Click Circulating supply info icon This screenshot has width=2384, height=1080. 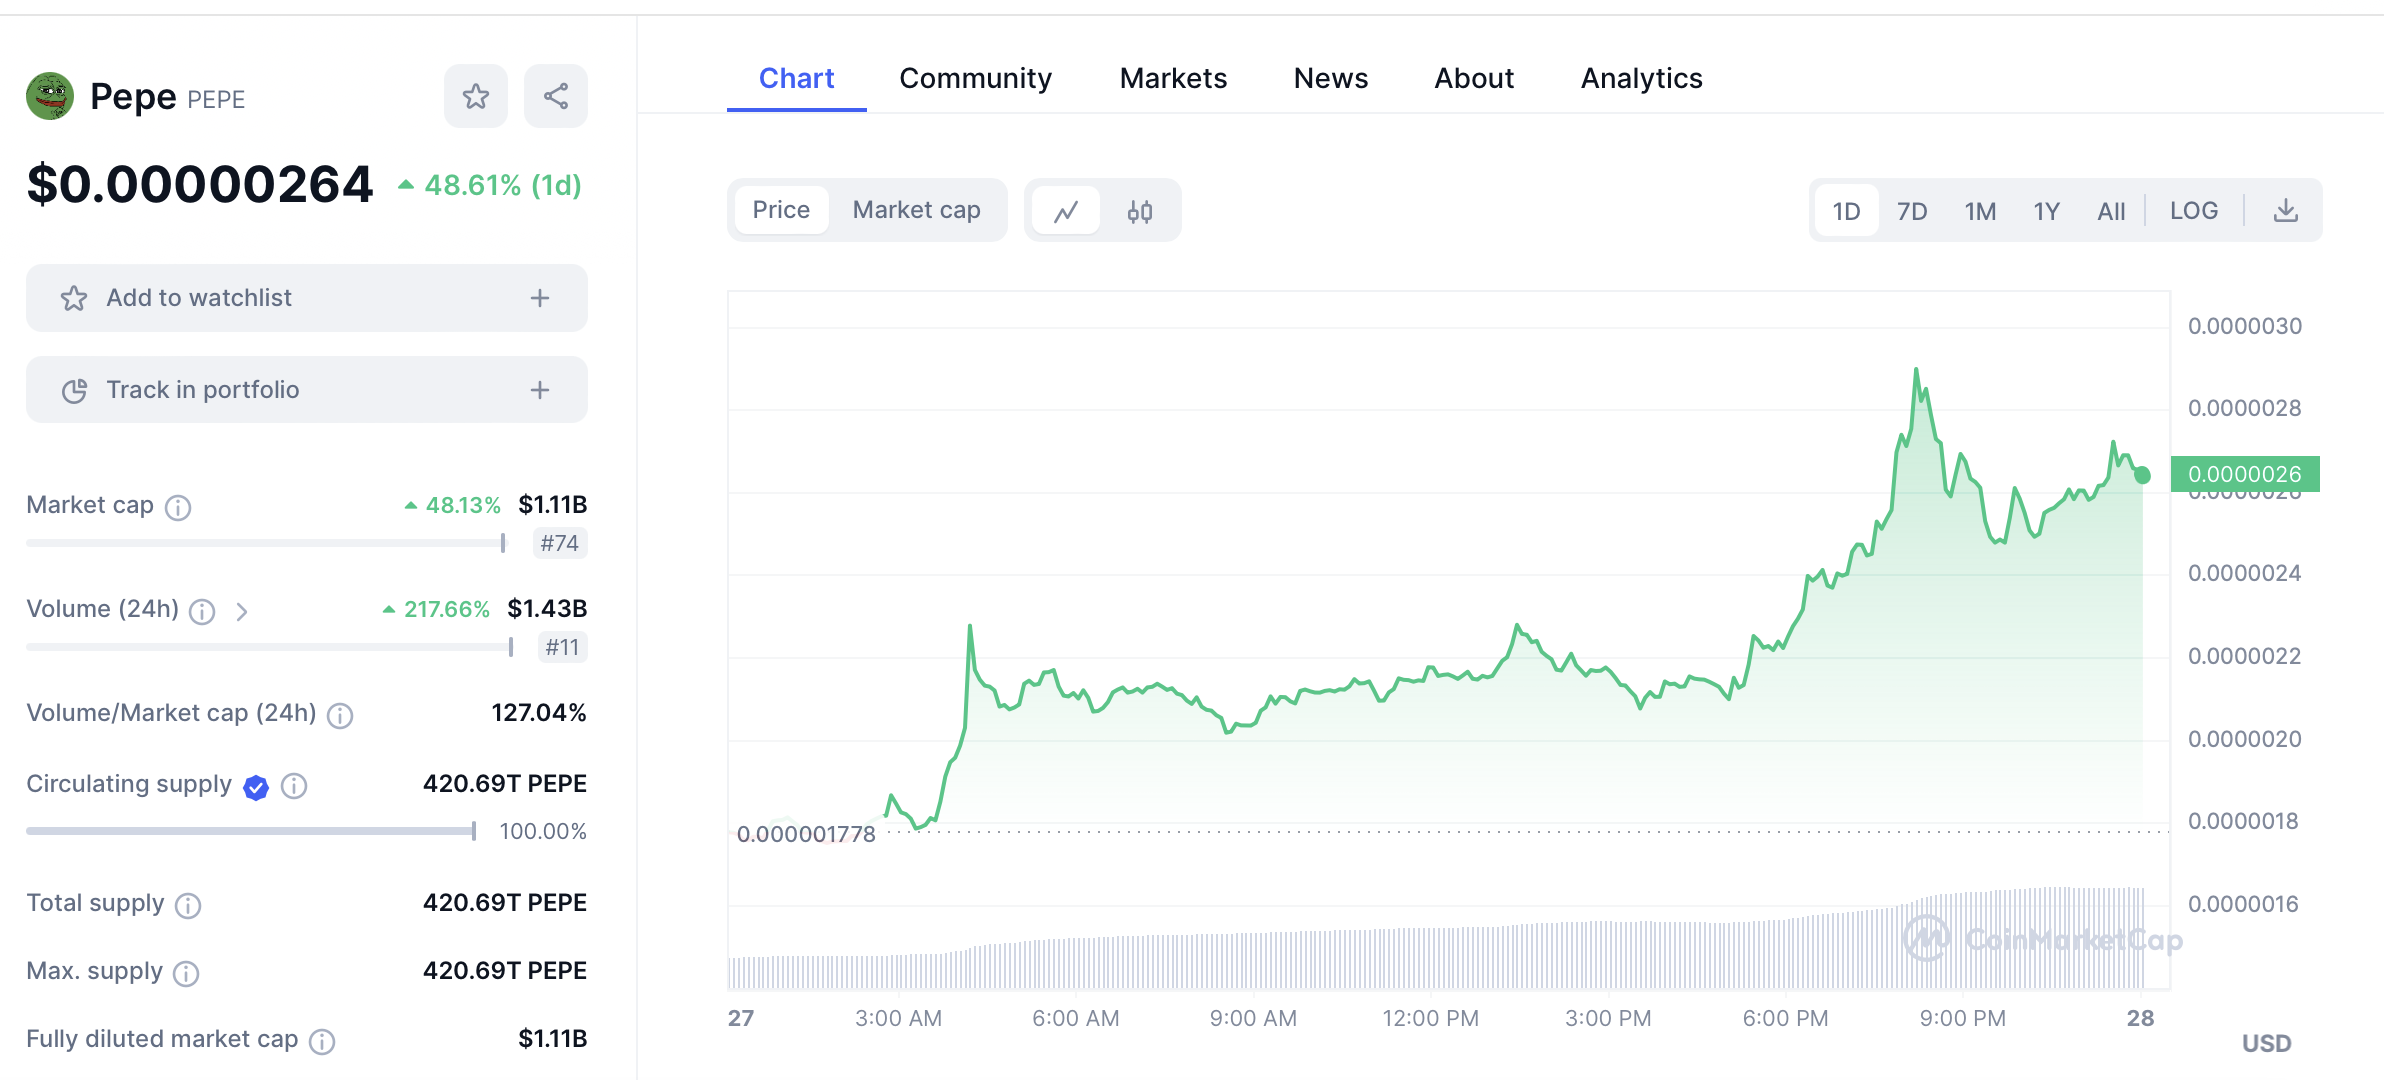pyautogui.click(x=294, y=786)
